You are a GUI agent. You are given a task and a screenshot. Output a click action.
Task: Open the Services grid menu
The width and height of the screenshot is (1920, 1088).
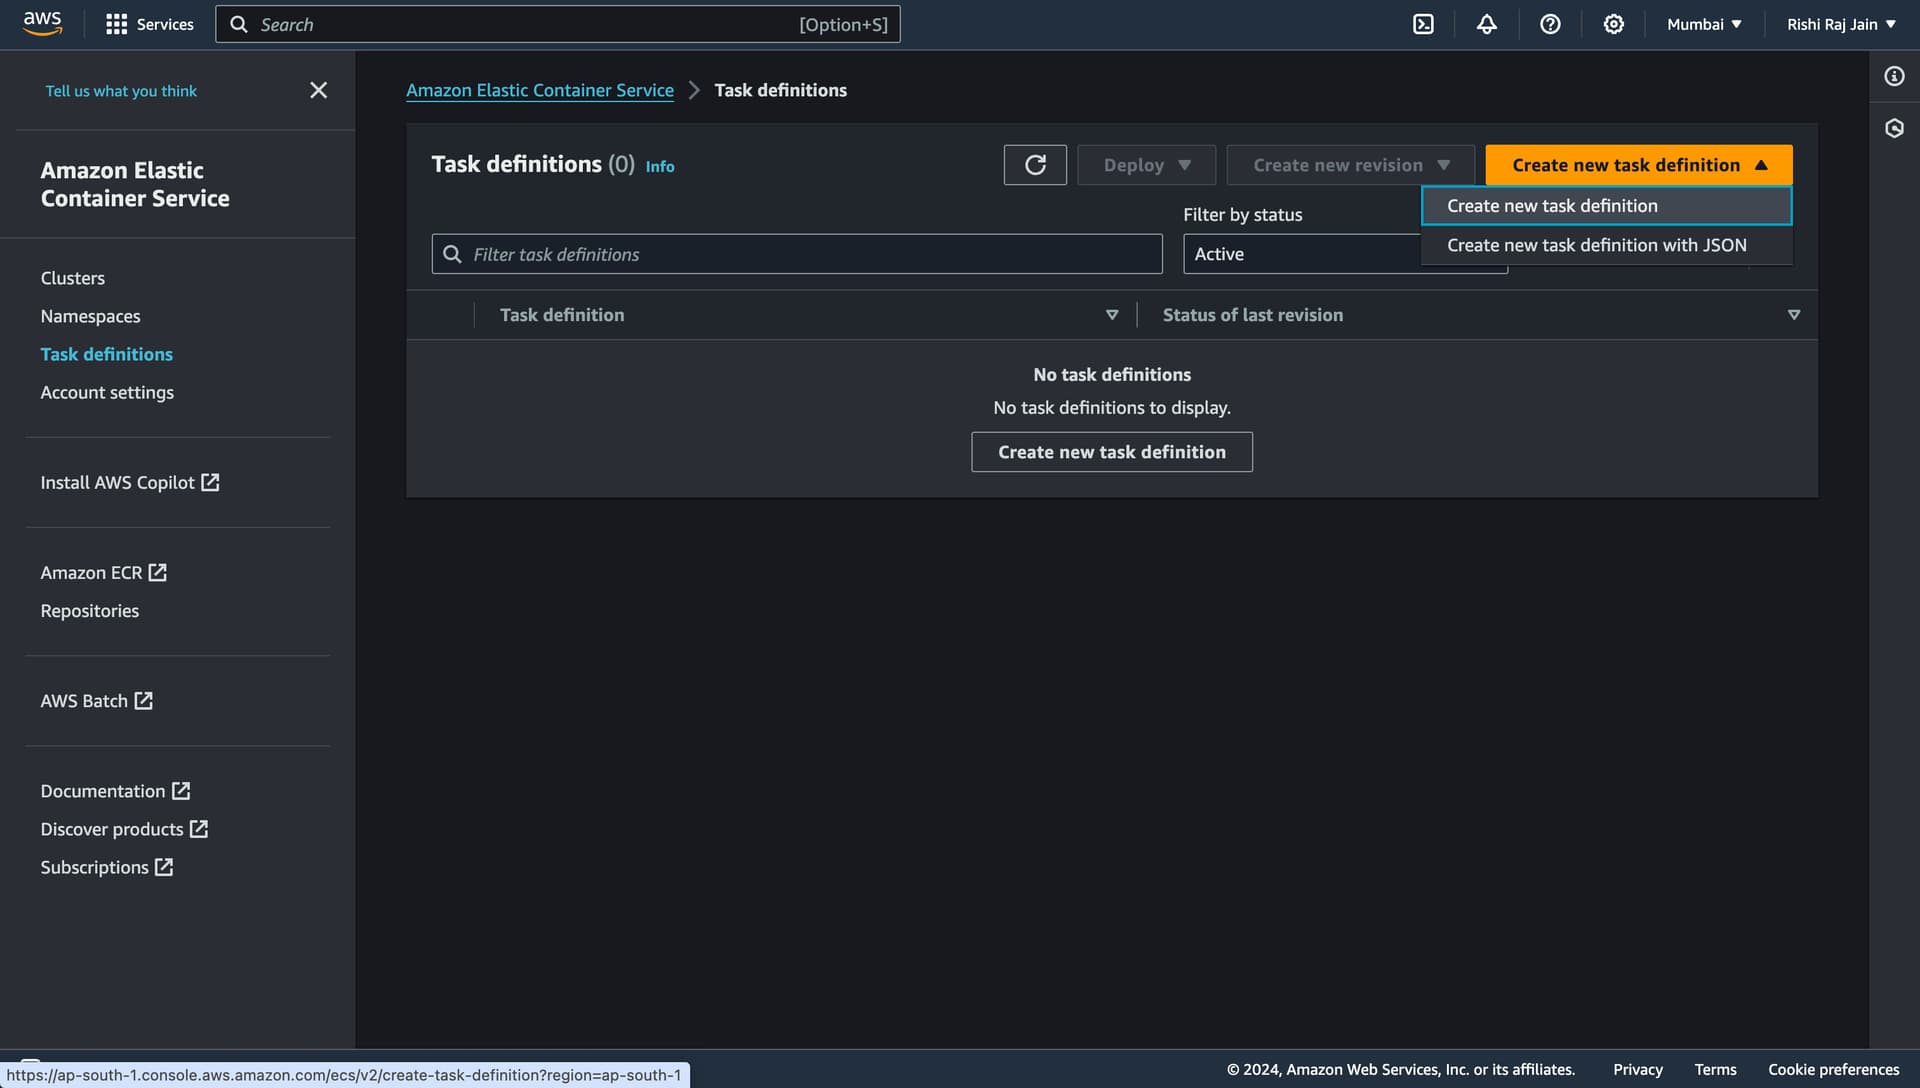[x=150, y=24]
